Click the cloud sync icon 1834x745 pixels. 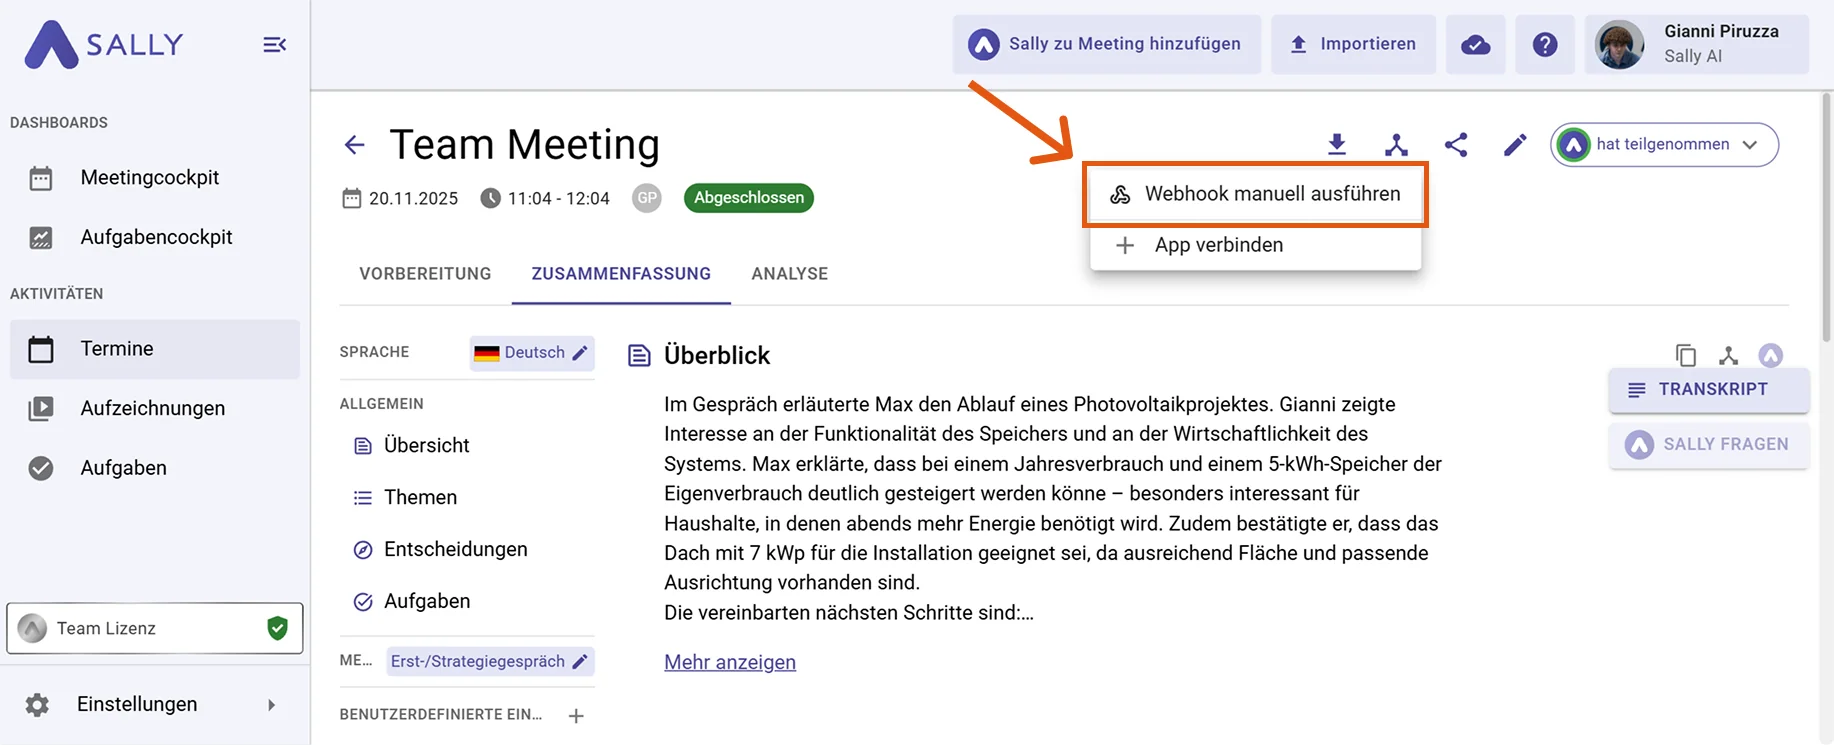coord(1475,44)
